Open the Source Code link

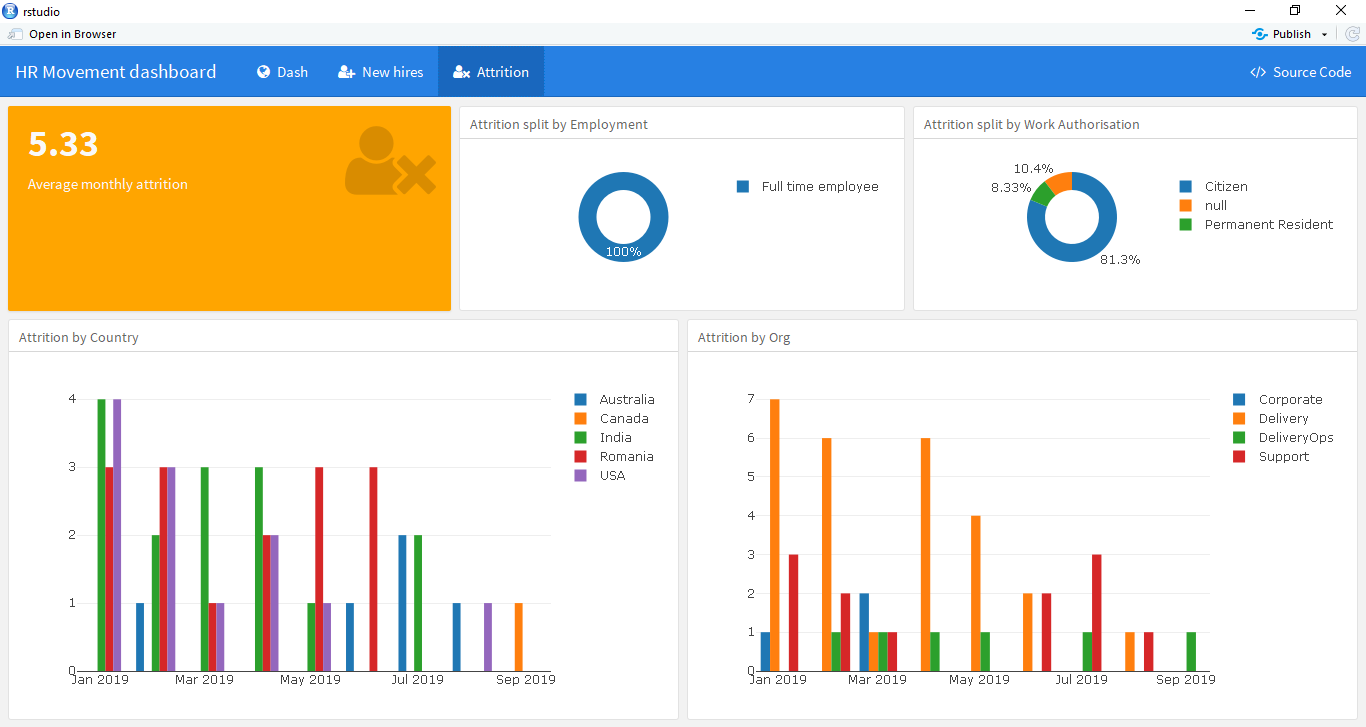[x=1300, y=72]
